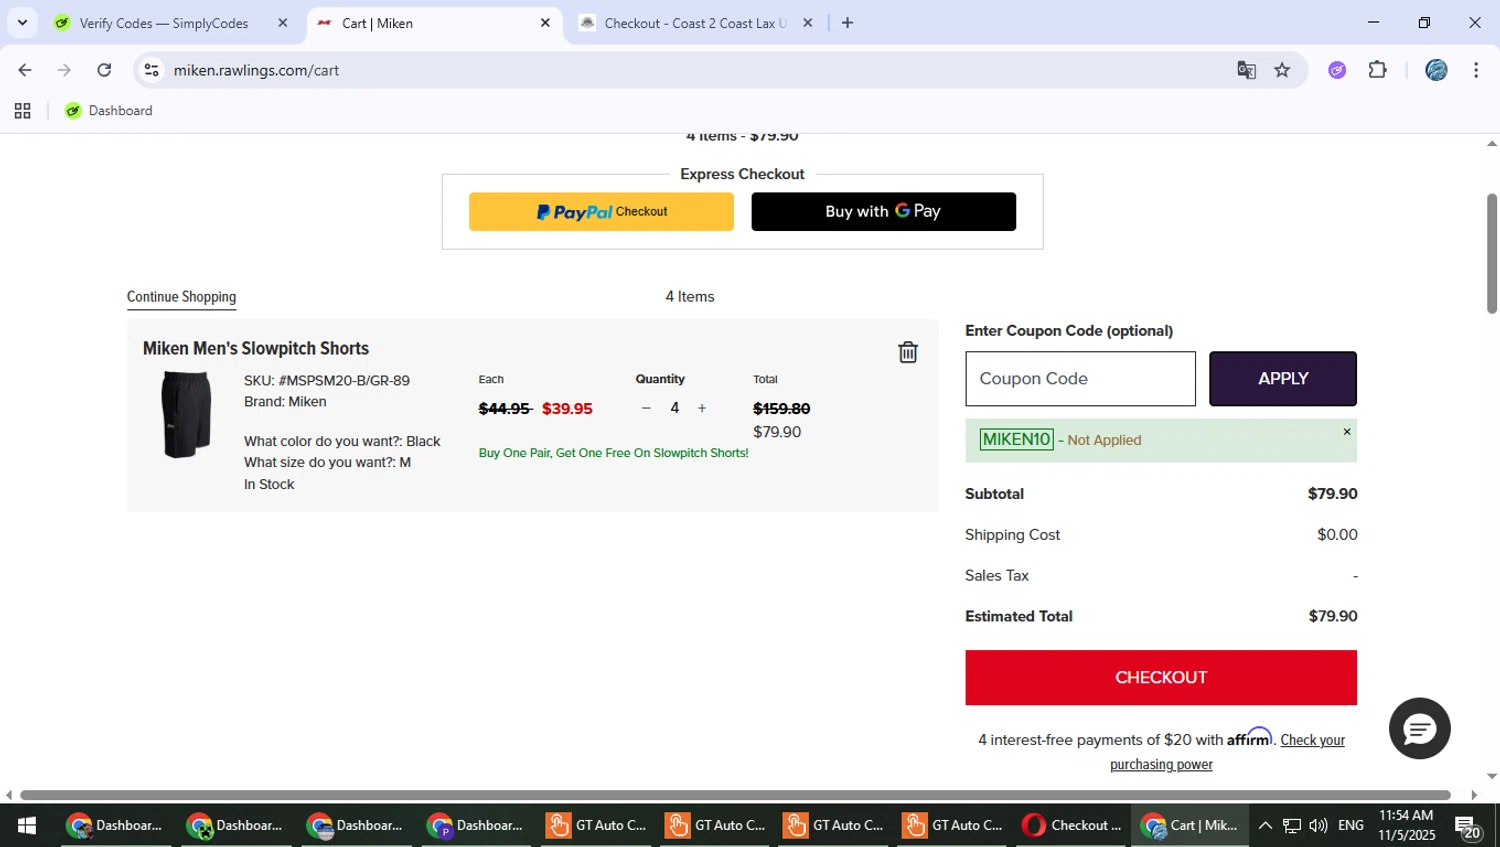Open network status tray icon
The height and width of the screenshot is (847, 1500).
pos(1292,826)
